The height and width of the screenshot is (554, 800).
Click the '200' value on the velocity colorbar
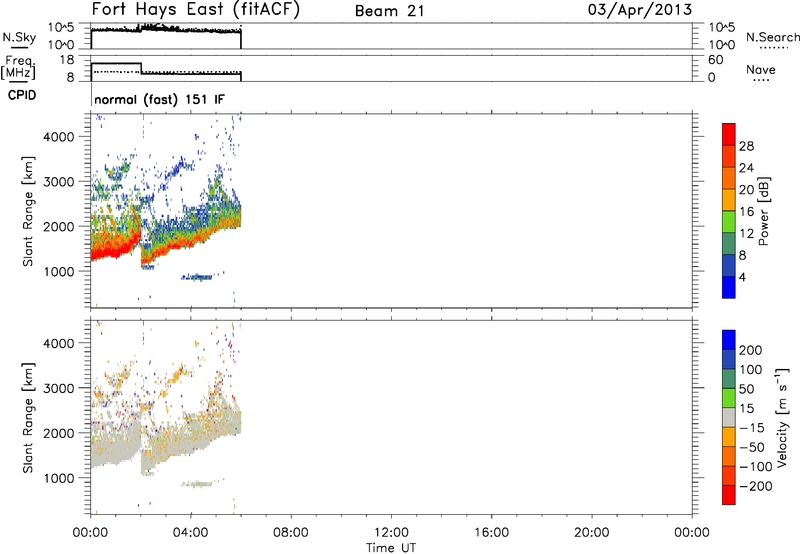[x=751, y=350]
